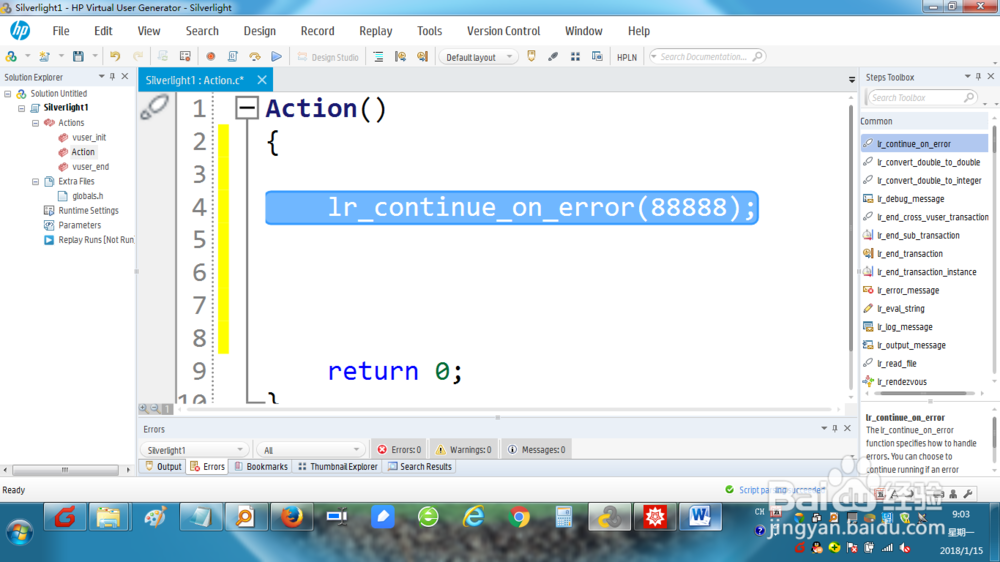Click the Steps Toolbox panel dropdown arrow
Screen dimensions: 1000x562
[967, 77]
